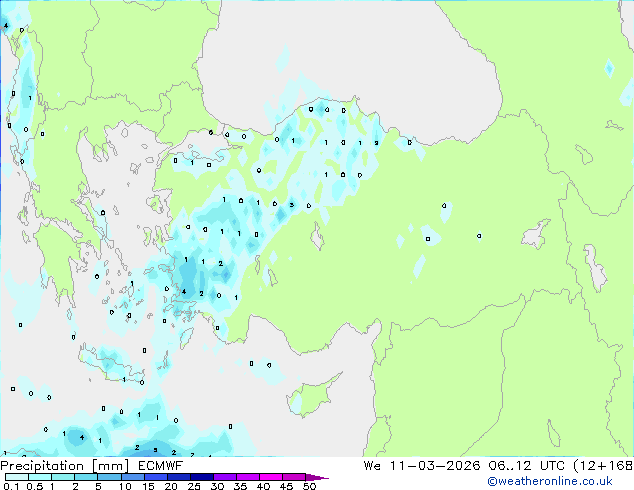
Task: Click the above-50 mm legend arrow tip
Action: tap(317, 477)
